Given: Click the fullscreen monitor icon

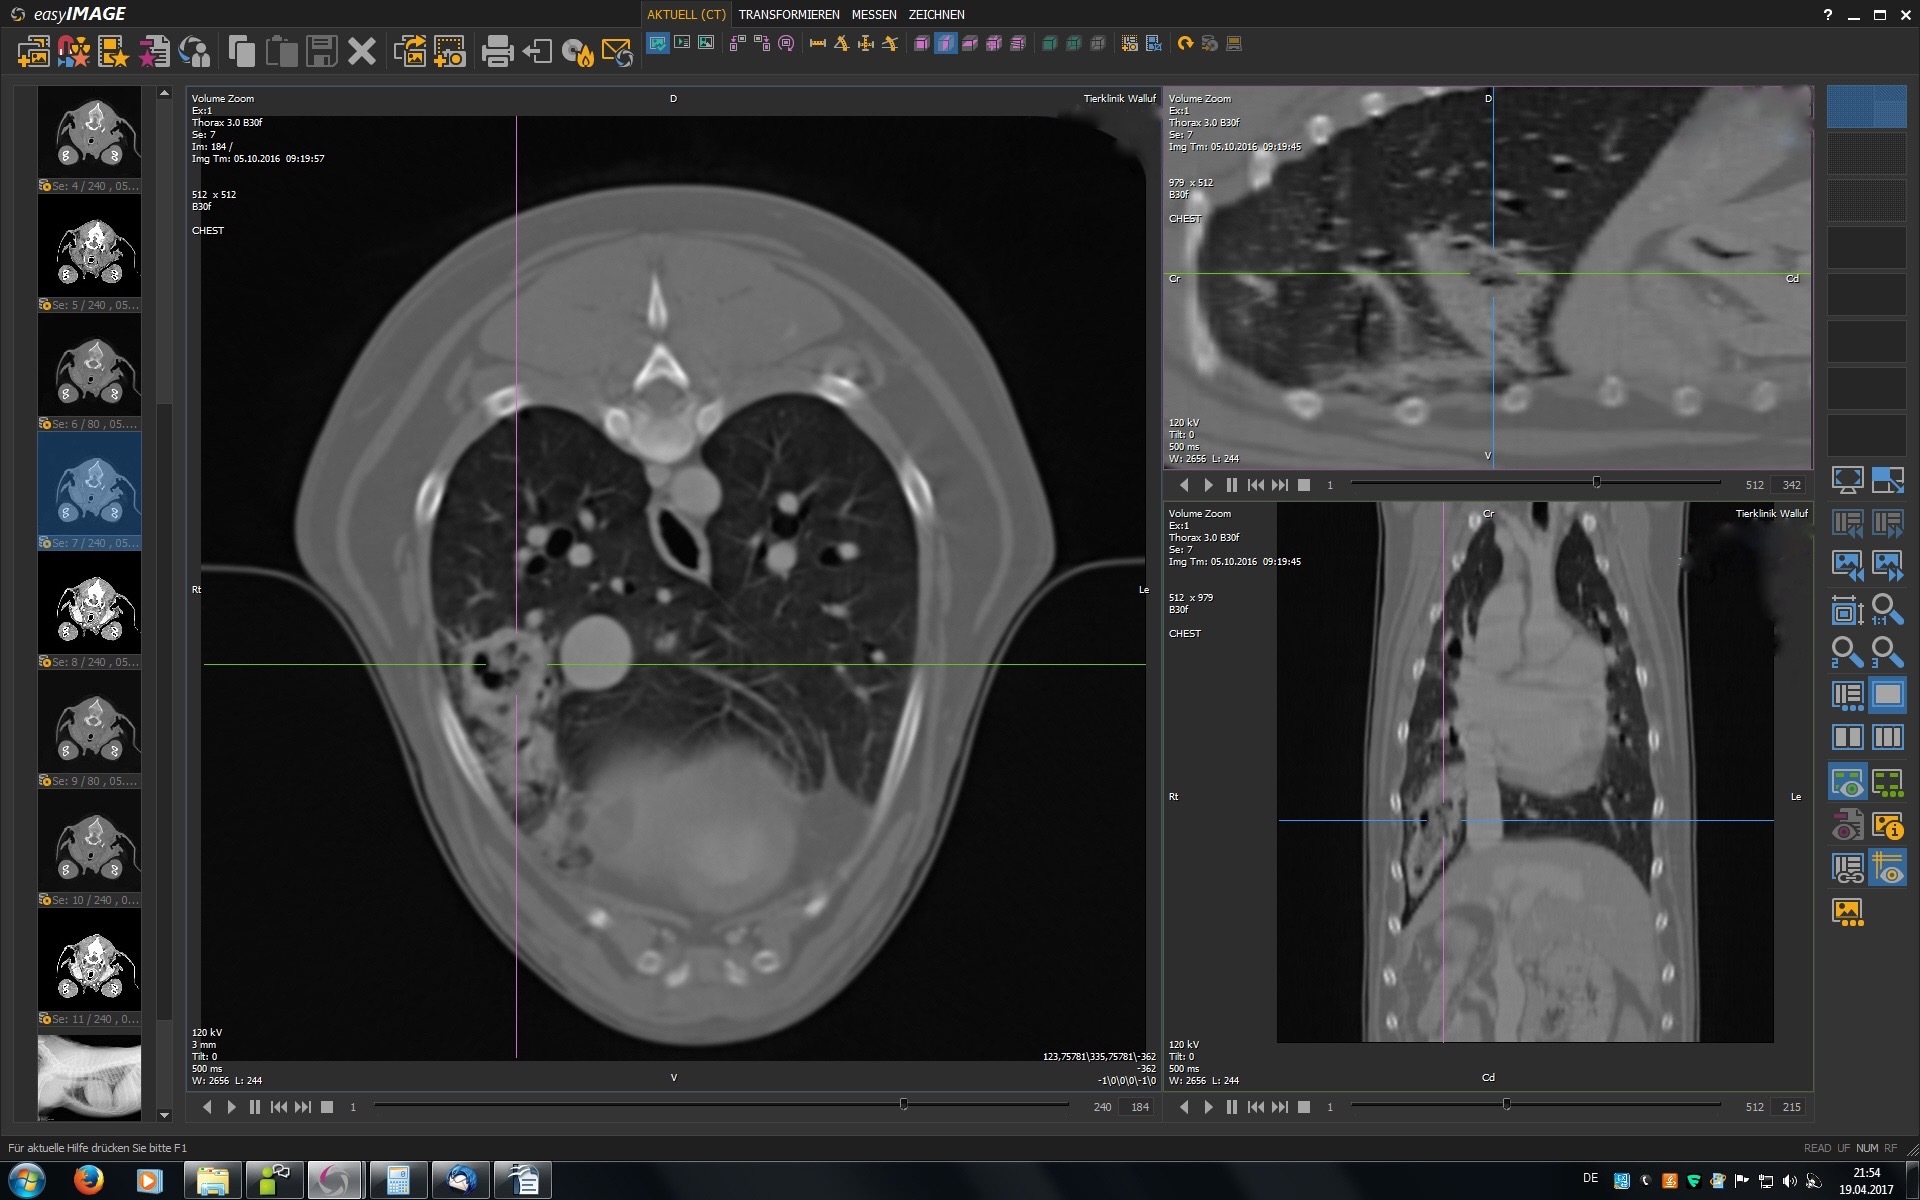Looking at the screenshot, I should tap(1846, 481).
